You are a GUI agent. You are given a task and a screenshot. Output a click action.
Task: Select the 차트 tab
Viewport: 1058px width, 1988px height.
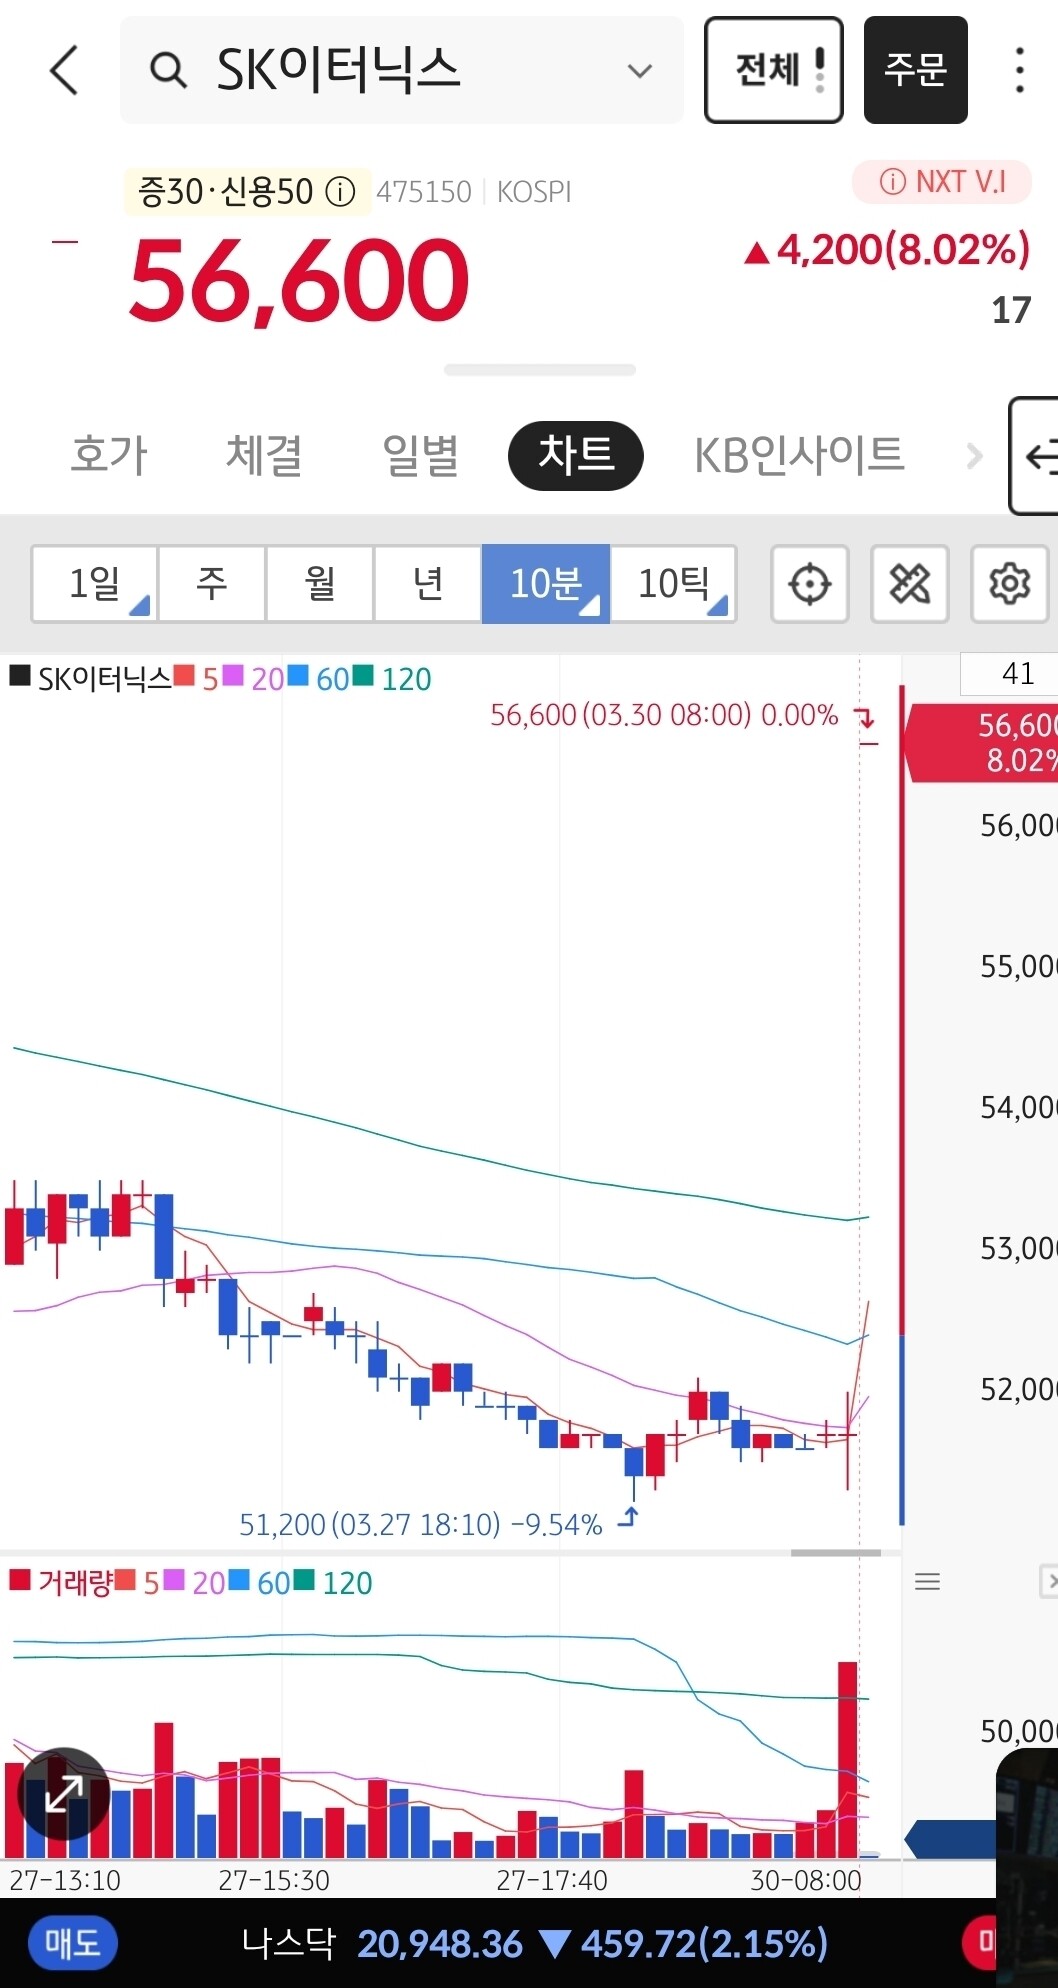[x=575, y=455]
